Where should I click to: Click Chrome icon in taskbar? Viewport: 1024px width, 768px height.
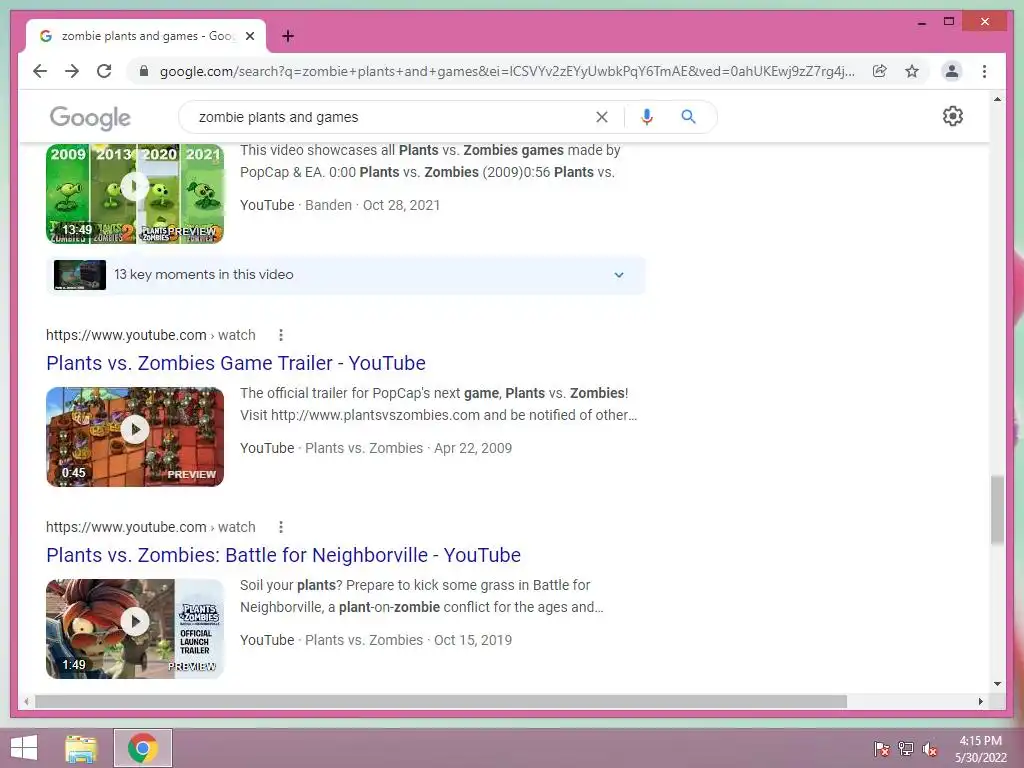(142, 748)
